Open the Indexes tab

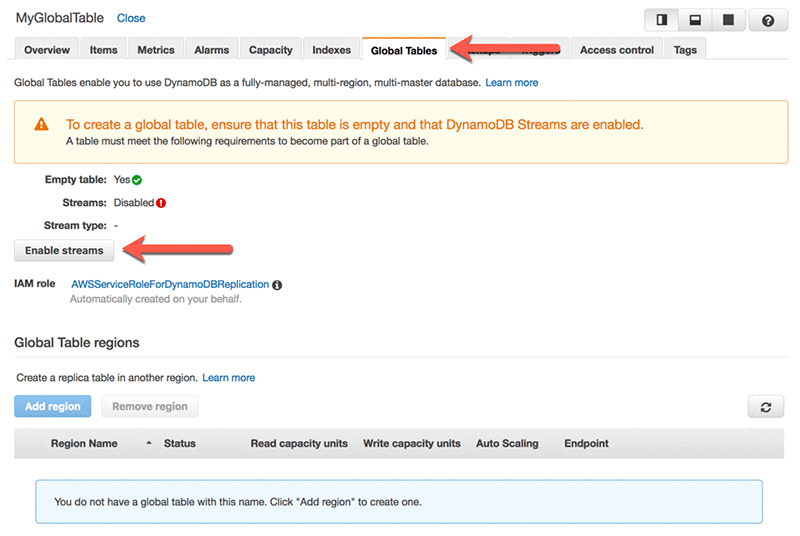[332, 50]
